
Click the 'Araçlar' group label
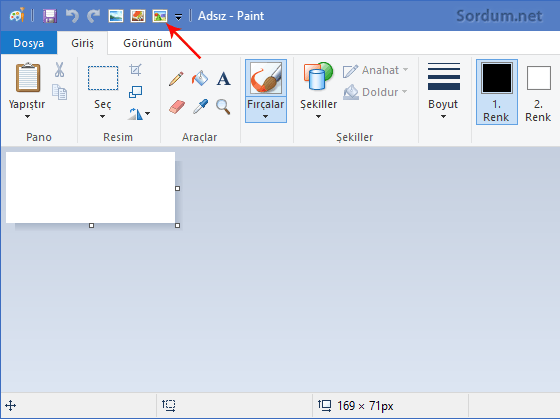199,137
